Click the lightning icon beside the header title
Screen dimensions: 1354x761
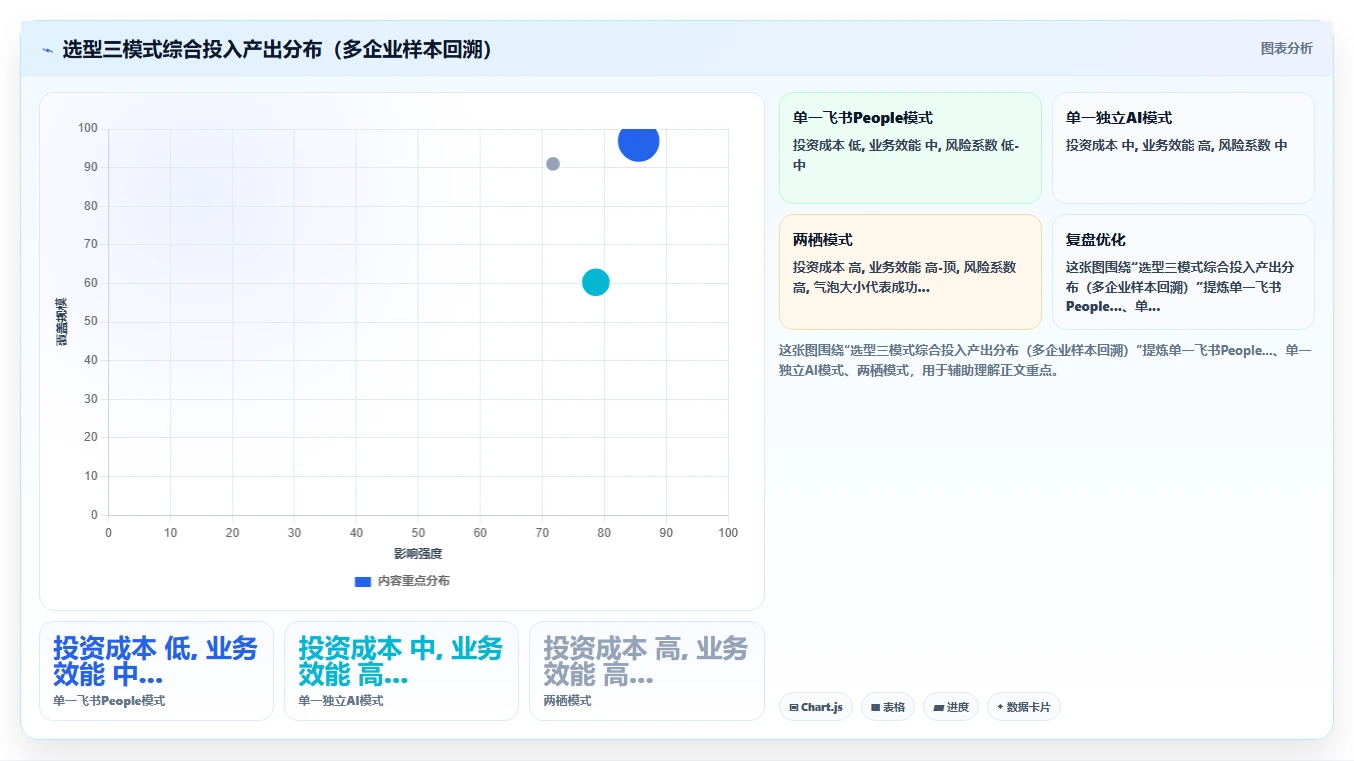coord(47,50)
